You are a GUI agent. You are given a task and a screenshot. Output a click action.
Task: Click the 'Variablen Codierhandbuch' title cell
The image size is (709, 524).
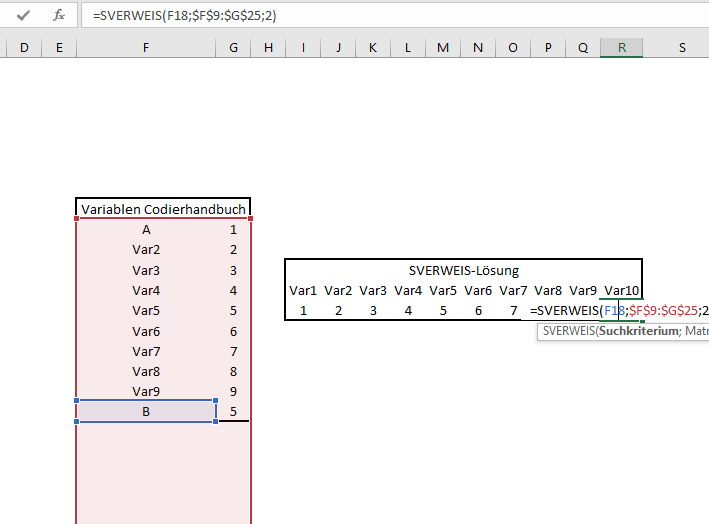pos(163,209)
